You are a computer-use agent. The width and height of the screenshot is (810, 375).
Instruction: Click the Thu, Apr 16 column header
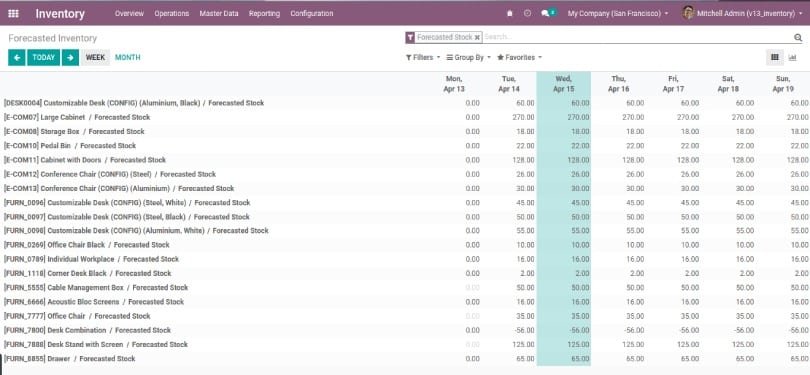point(618,84)
